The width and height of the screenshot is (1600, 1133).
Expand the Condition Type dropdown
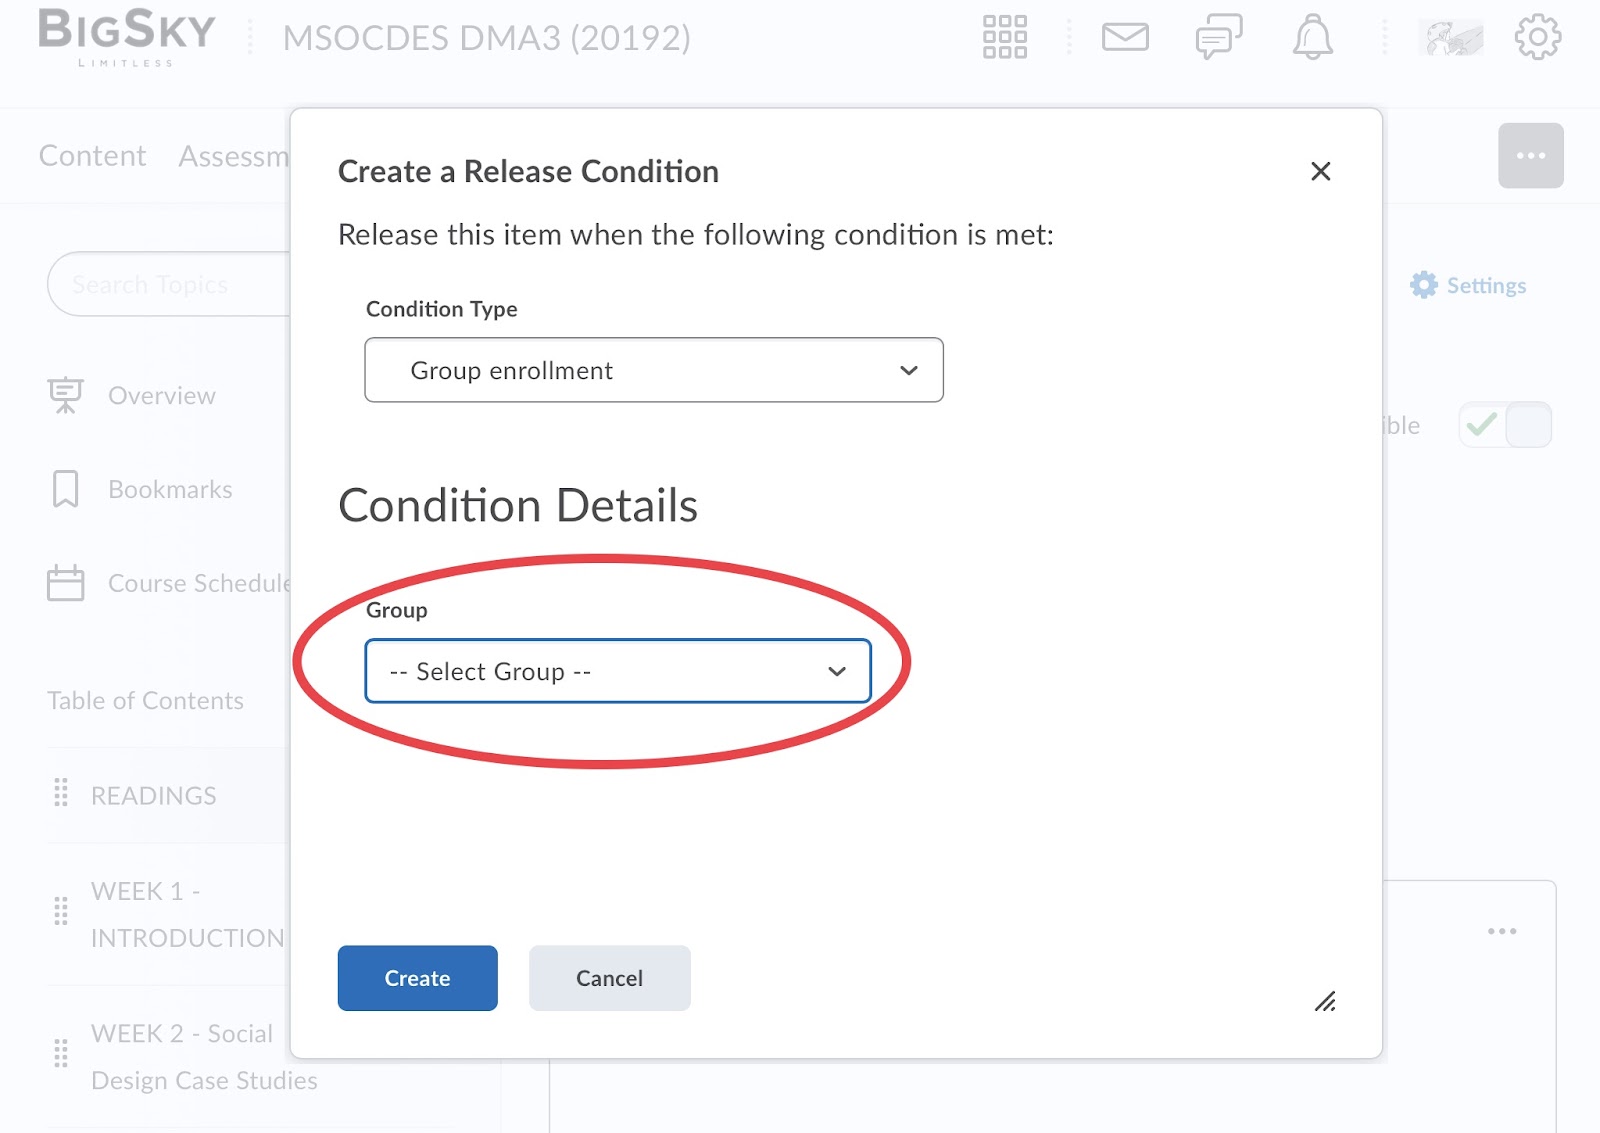pyautogui.click(x=654, y=370)
